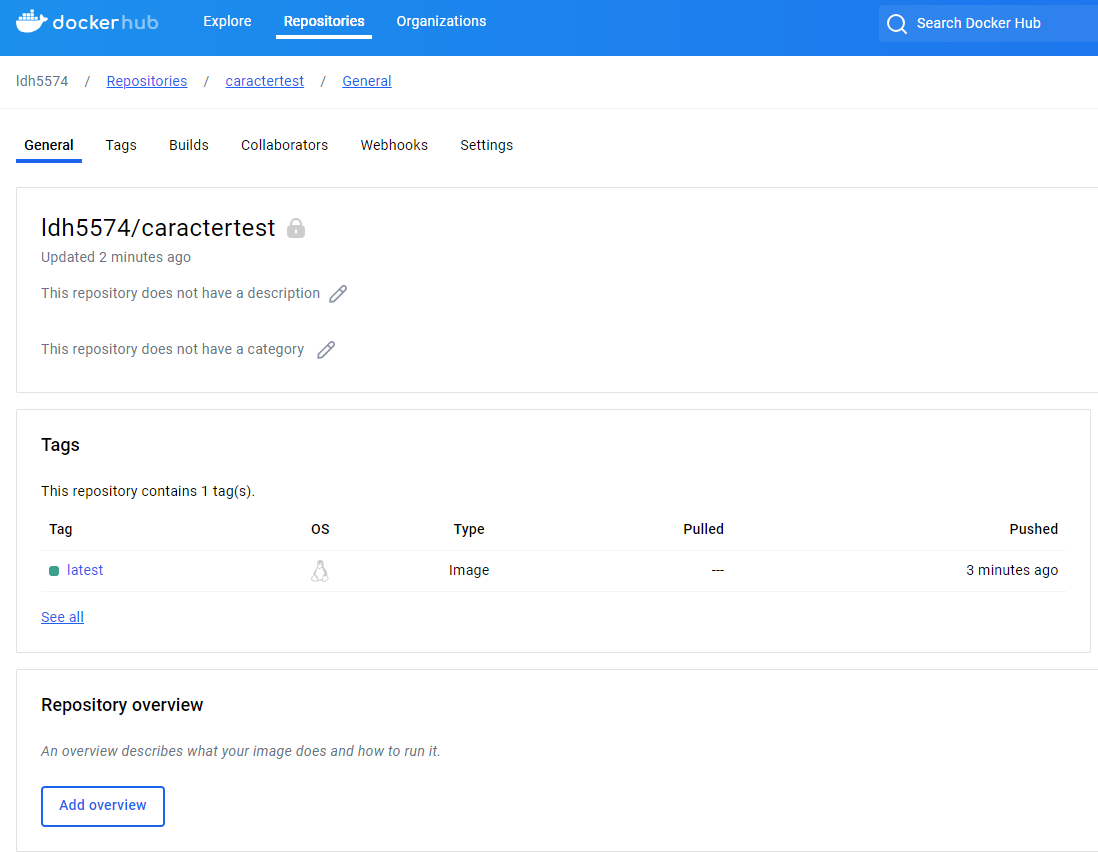
Task: Follow the General breadcrumb link
Action: [367, 81]
